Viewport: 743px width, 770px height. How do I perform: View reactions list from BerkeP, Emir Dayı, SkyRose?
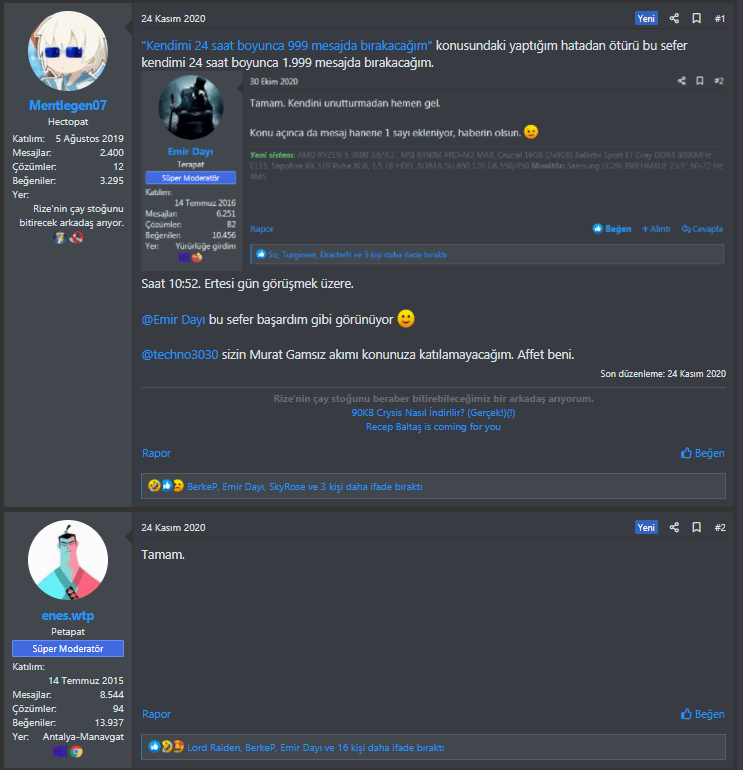coord(304,487)
